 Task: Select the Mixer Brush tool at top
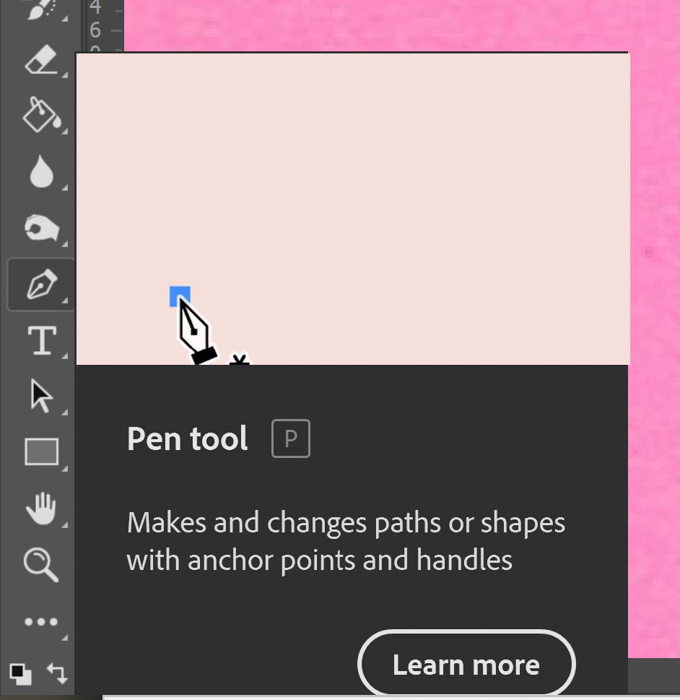tap(41, 10)
